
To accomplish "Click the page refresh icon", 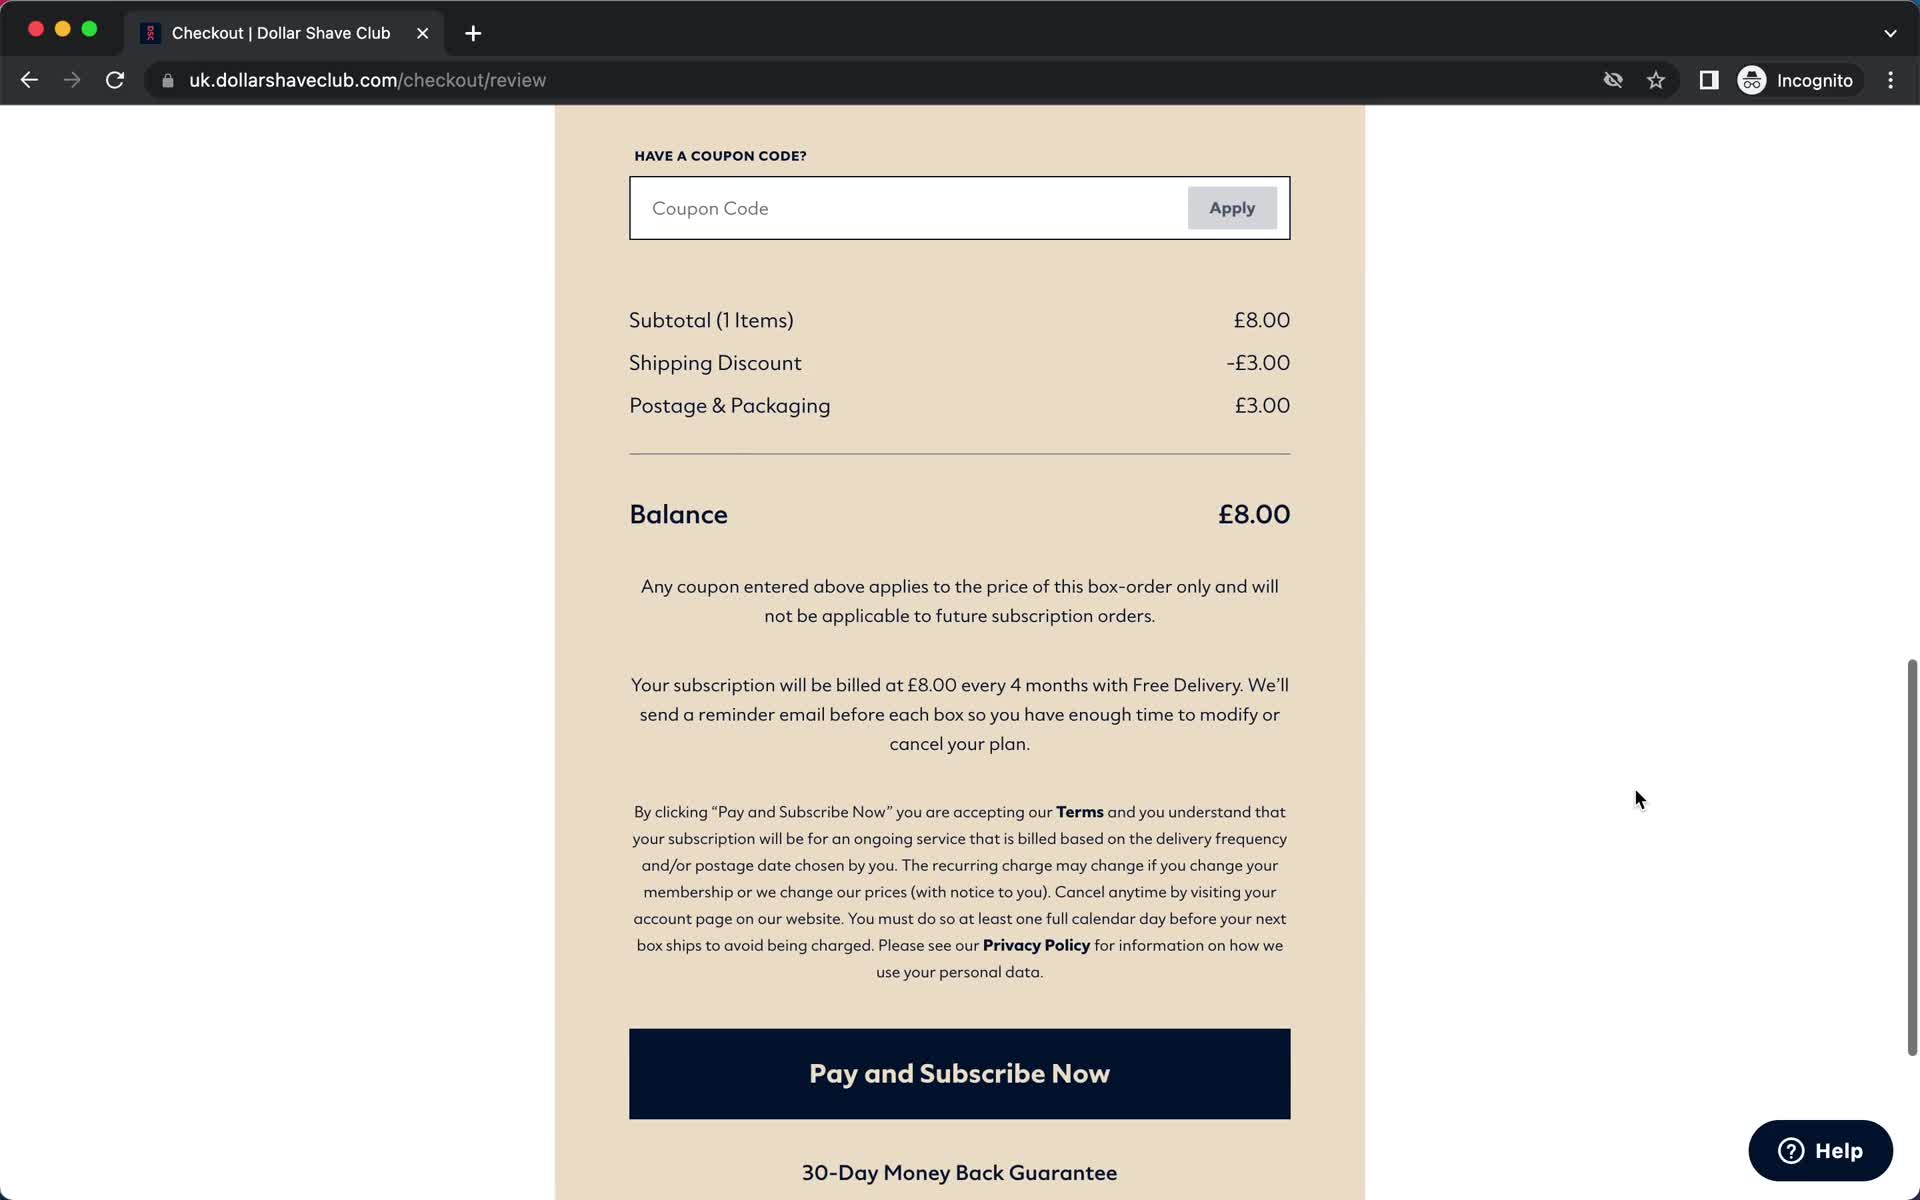I will (117, 80).
